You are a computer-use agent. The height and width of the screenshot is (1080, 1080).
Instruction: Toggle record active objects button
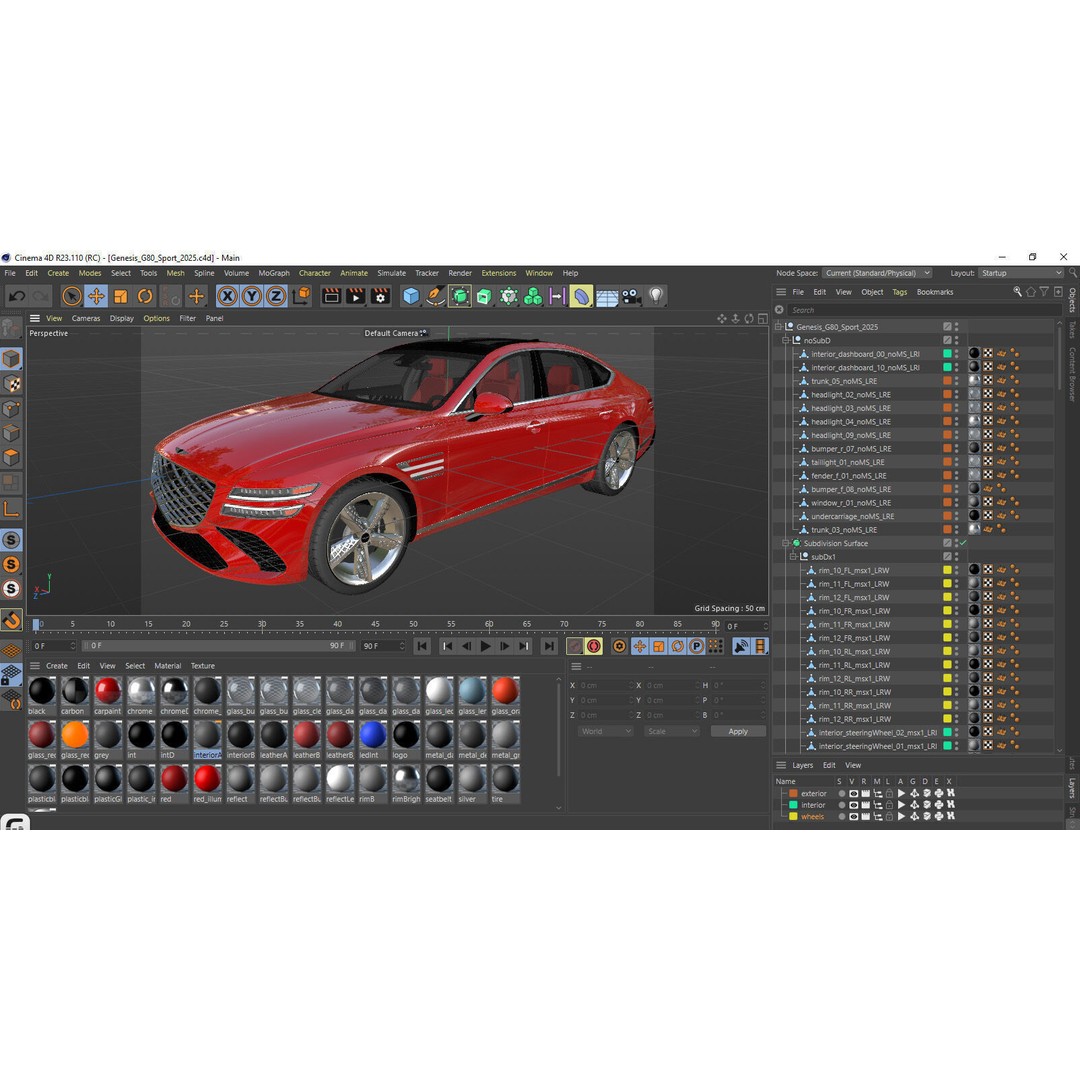[x=574, y=646]
